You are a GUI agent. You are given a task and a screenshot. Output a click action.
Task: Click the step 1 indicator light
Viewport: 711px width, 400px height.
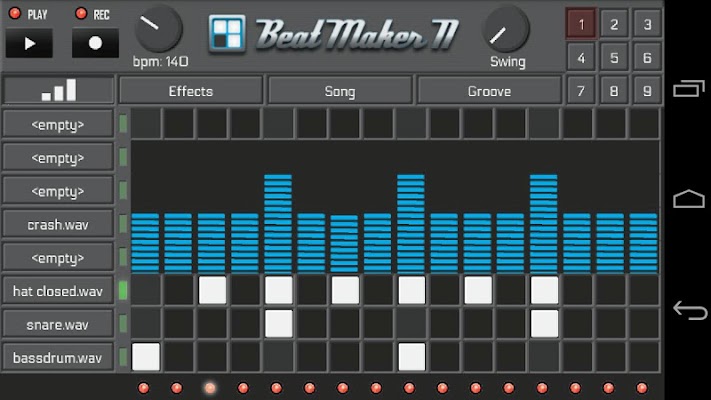tap(143, 388)
